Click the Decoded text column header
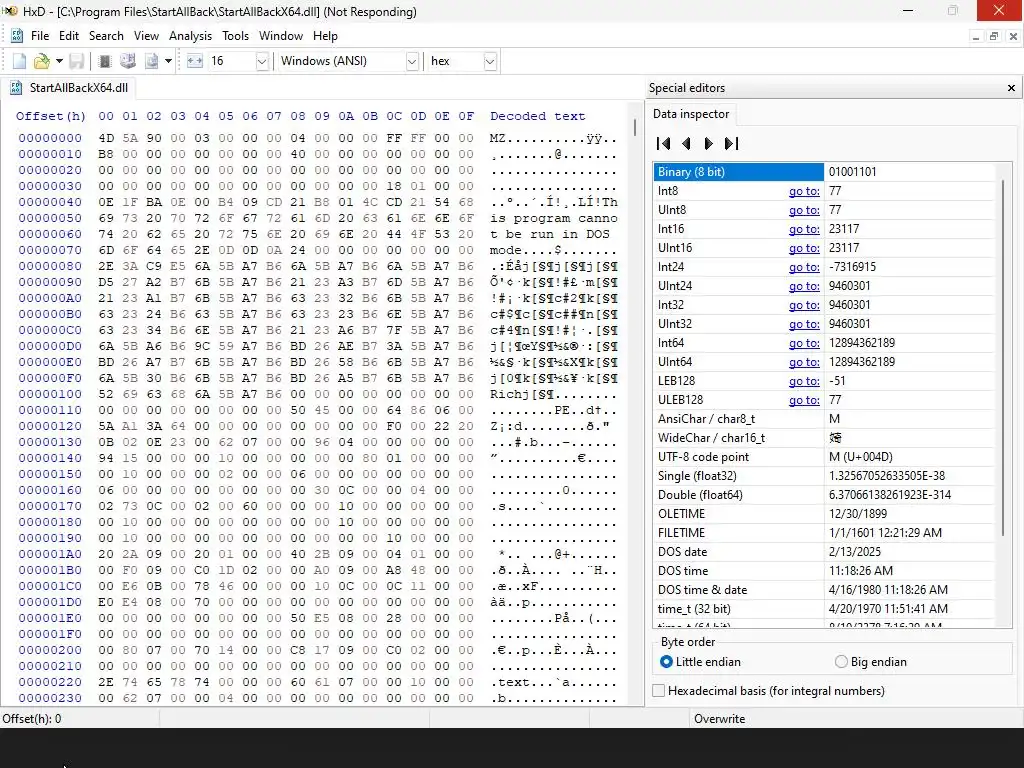Screen dimensions: 1024x768 (537, 116)
